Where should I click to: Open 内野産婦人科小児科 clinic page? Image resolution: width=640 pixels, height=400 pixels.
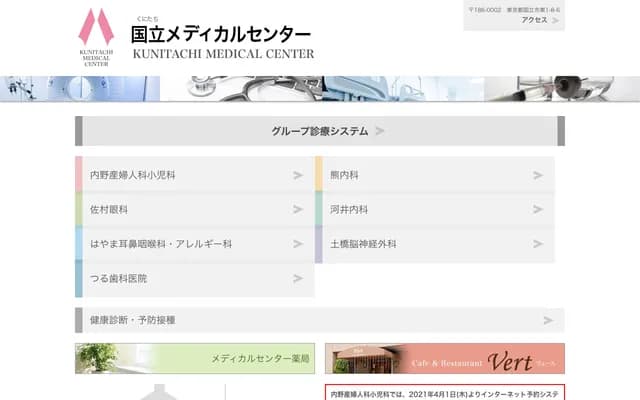click(133, 175)
